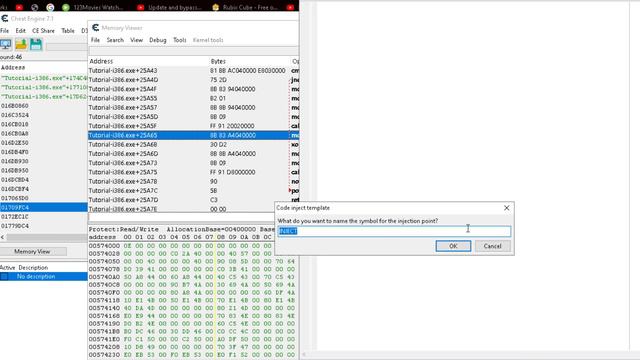Open the Rubik Cube bookmark

pyautogui.click(x=245, y=7)
